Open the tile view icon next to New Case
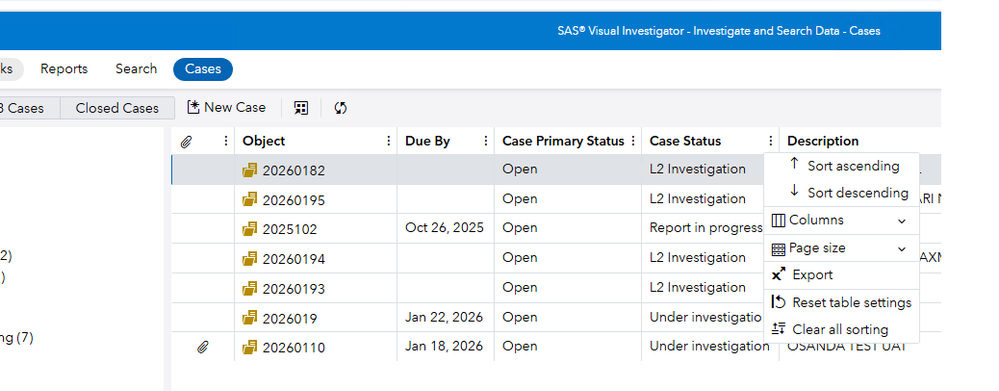The height and width of the screenshot is (391, 999). coord(301,108)
